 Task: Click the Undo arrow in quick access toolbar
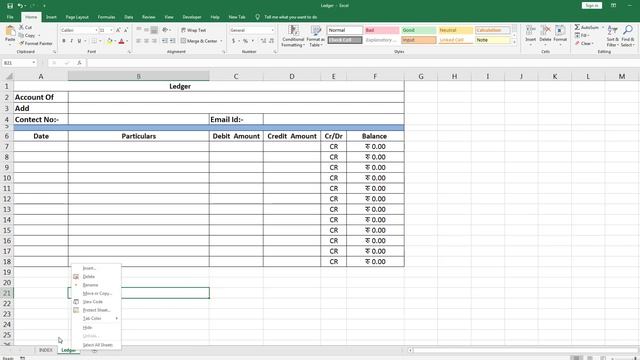point(20,6)
